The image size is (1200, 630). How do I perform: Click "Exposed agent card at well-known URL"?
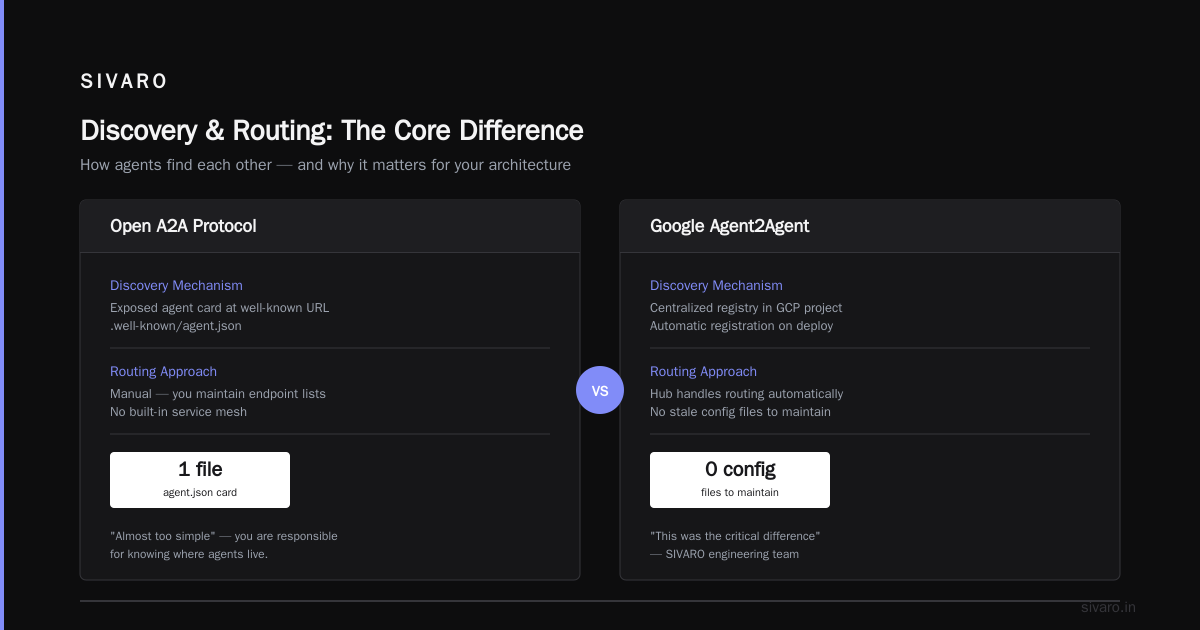(x=219, y=308)
